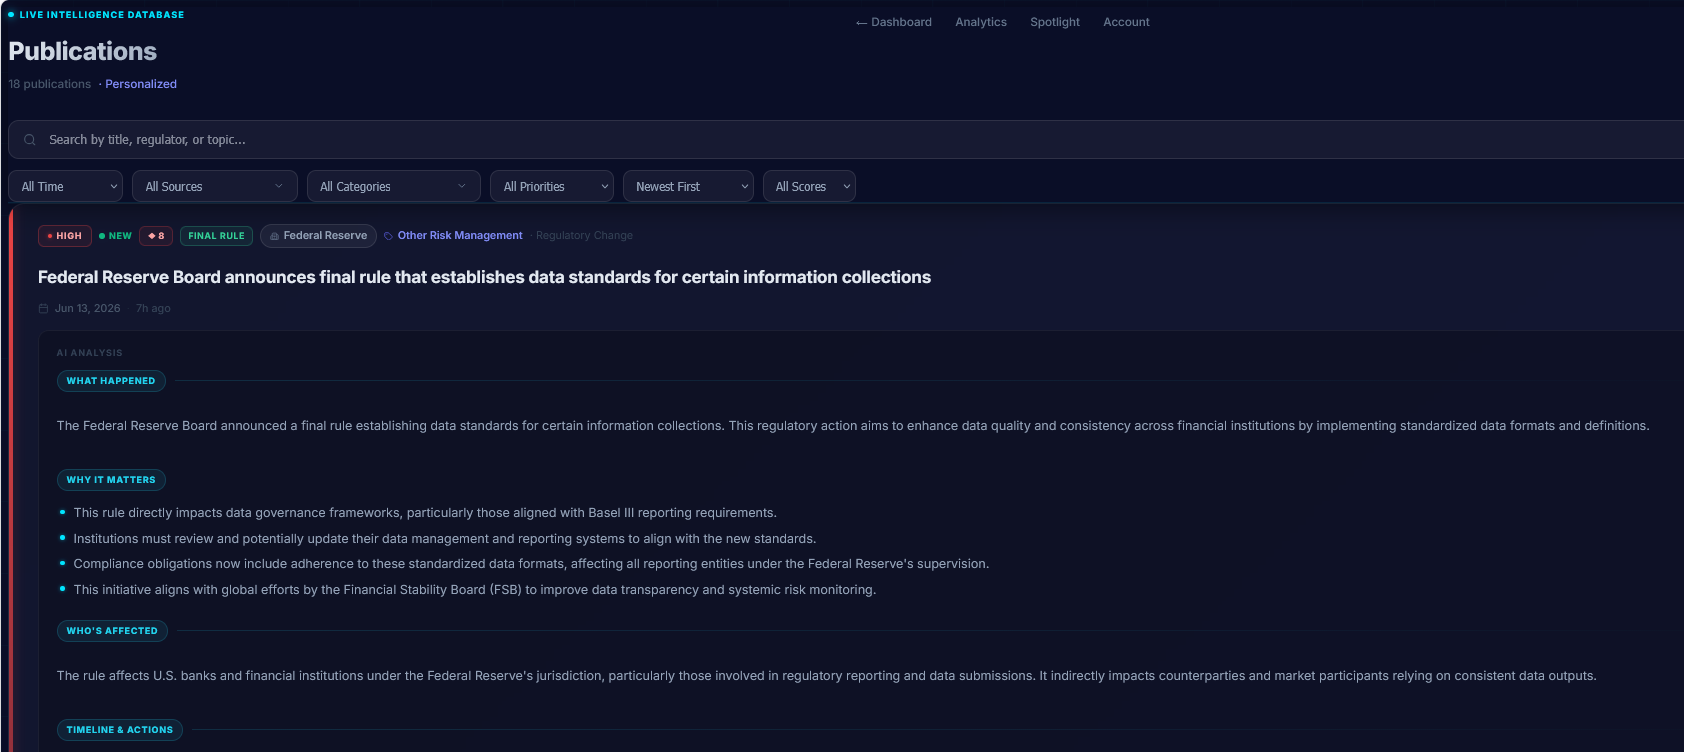Image resolution: width=1684 pixels, height=752 pixels.
Task: Expand the All Categories dropdown
Action: (x=394, y=187)
